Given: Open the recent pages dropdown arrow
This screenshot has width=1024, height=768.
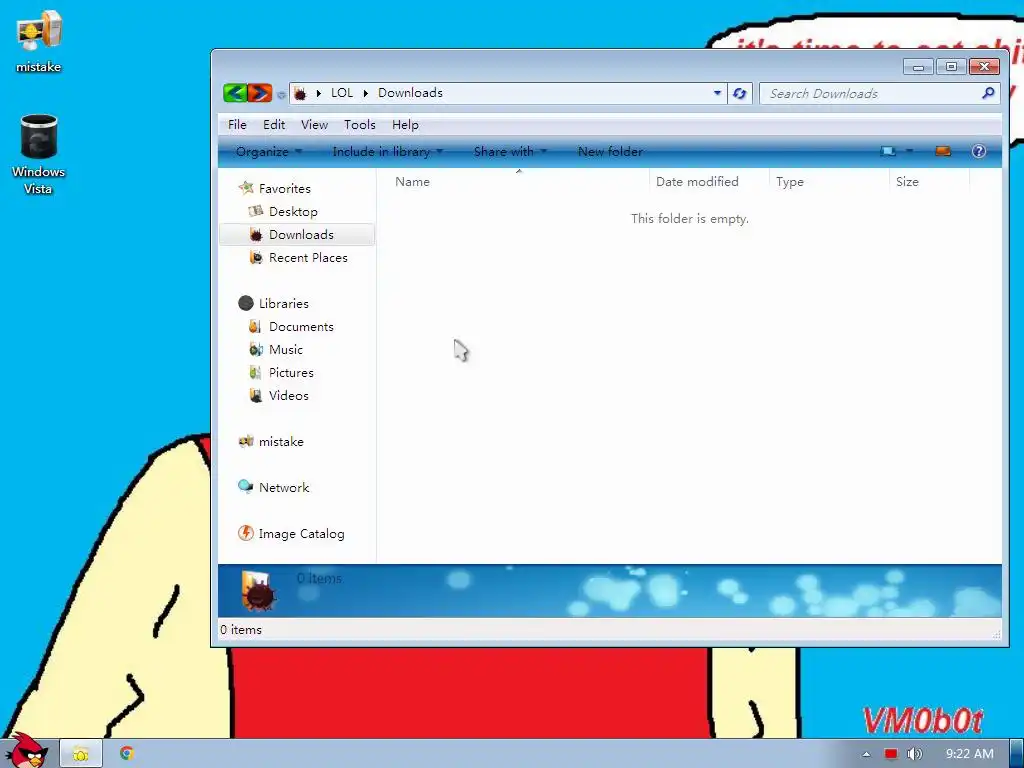Looking at the screenshot, I should [281, 95].
